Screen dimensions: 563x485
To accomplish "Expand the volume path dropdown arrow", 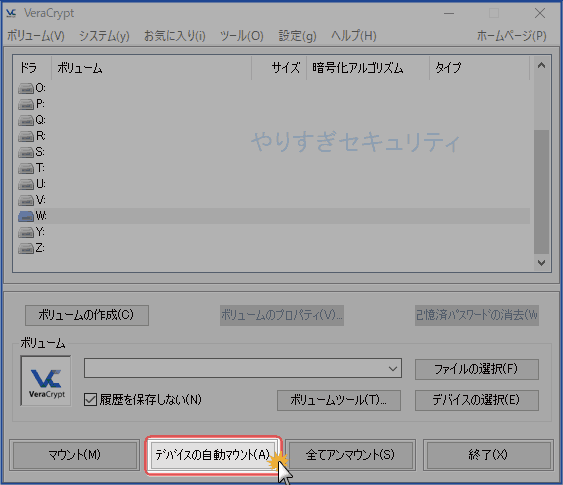I will click(x=393, y=368).
